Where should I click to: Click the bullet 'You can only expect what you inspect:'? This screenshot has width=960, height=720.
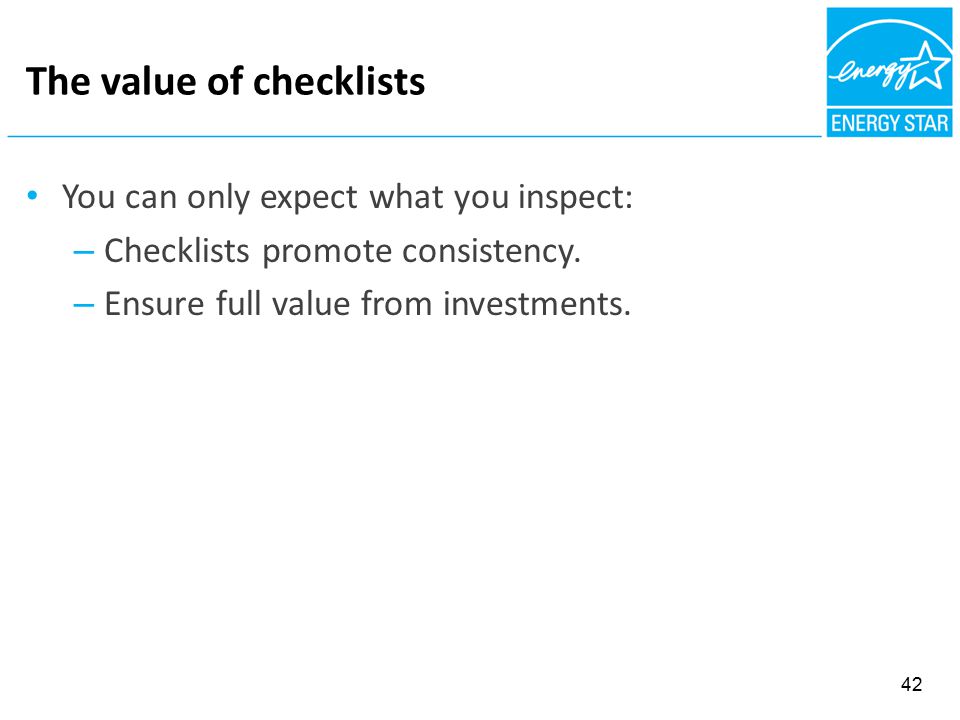pyautogui.click(x=347, y=197)
